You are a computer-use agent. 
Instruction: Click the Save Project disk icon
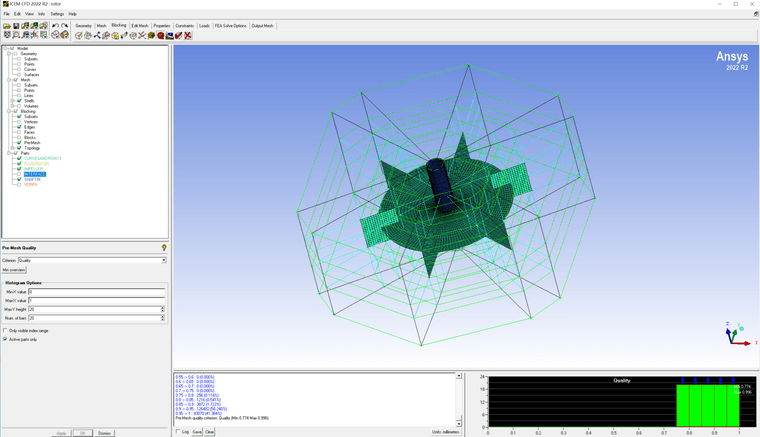point(16,26)
